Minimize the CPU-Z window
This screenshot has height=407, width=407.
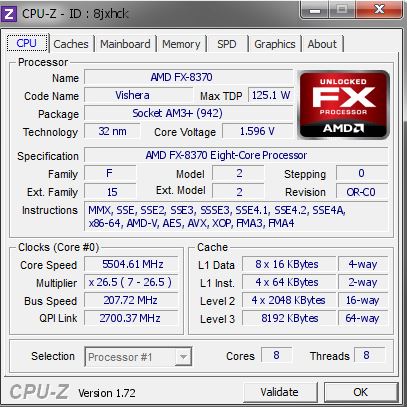[315, 10]
